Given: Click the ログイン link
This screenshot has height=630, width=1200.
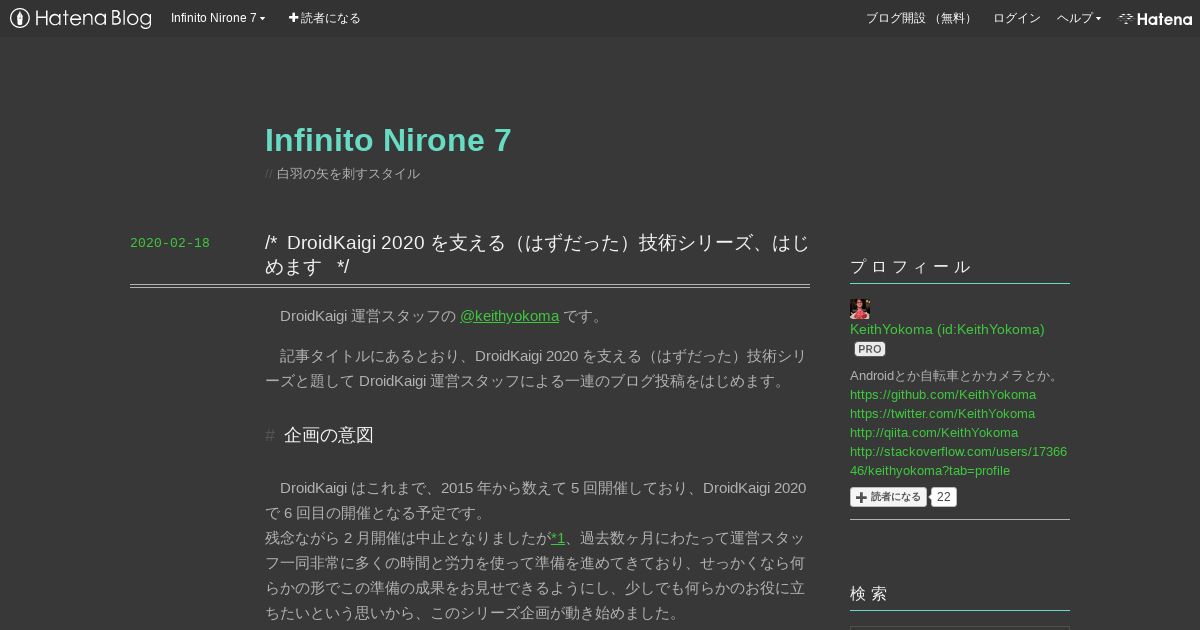Looking at the screenshot, I should (1017, 18).
